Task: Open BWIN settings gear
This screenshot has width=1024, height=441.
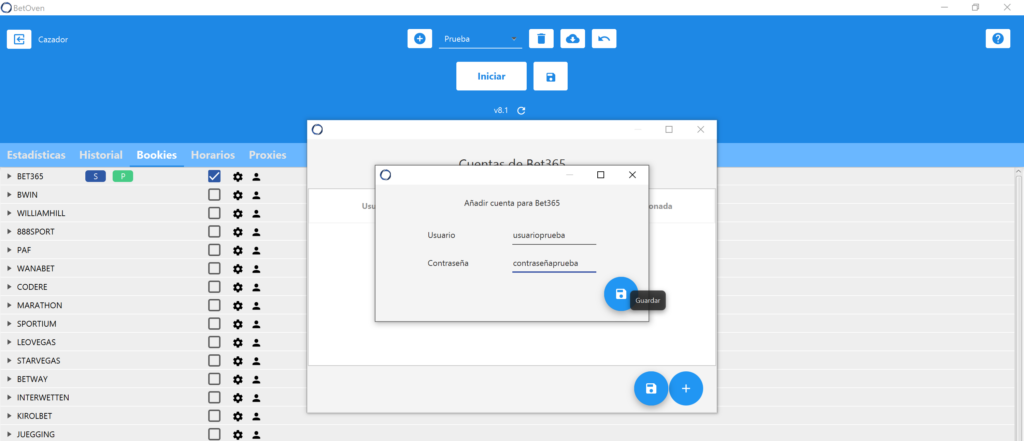Action: coord(238,195)
